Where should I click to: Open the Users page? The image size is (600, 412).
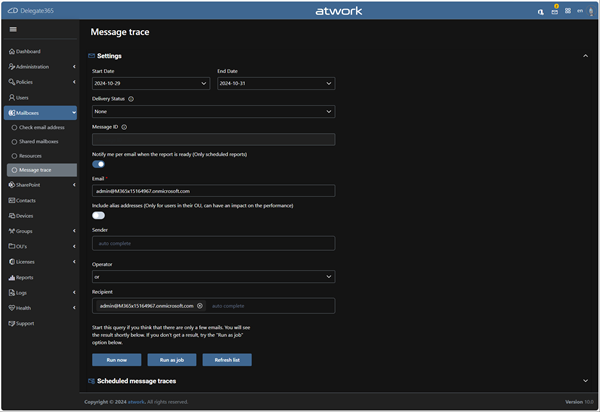pyautogui.click(x=18, y=98)
